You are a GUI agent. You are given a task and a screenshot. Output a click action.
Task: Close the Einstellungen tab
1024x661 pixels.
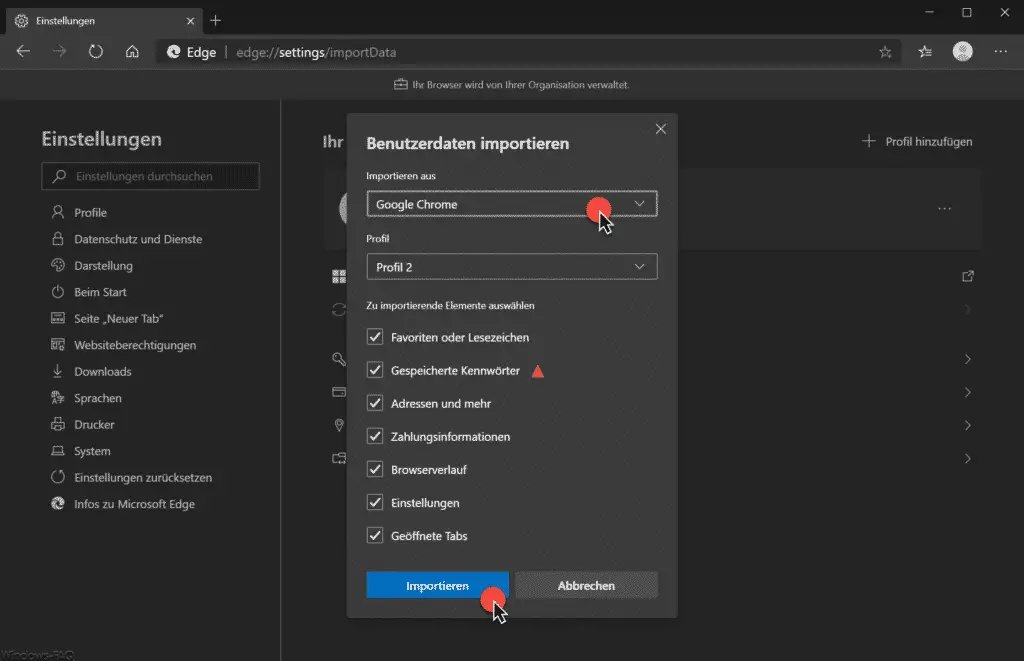190,21
